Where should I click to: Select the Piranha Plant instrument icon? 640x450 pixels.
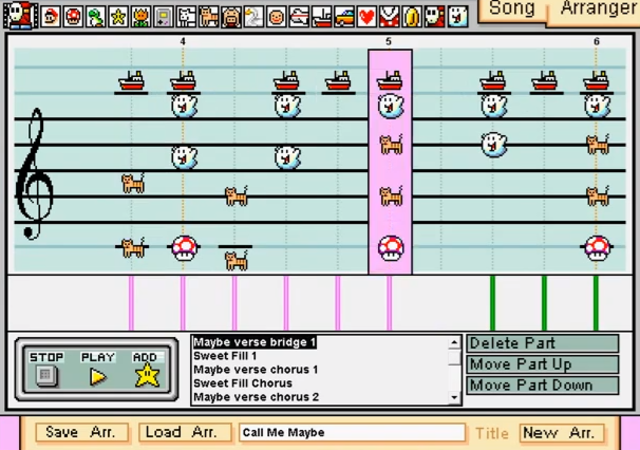tap(389, 17)
